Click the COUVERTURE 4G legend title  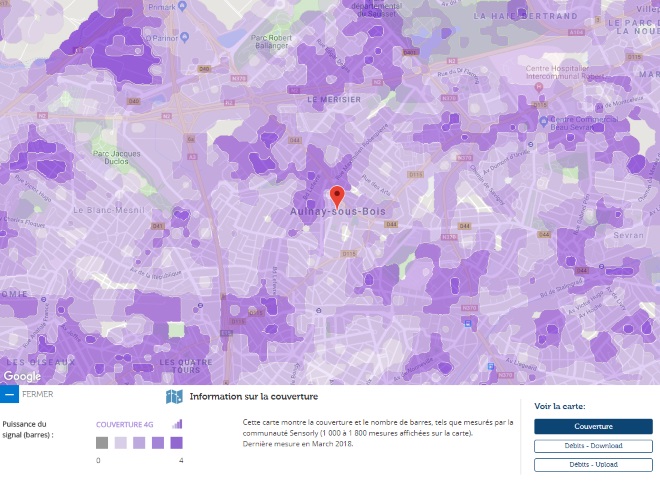coord(125,425)
